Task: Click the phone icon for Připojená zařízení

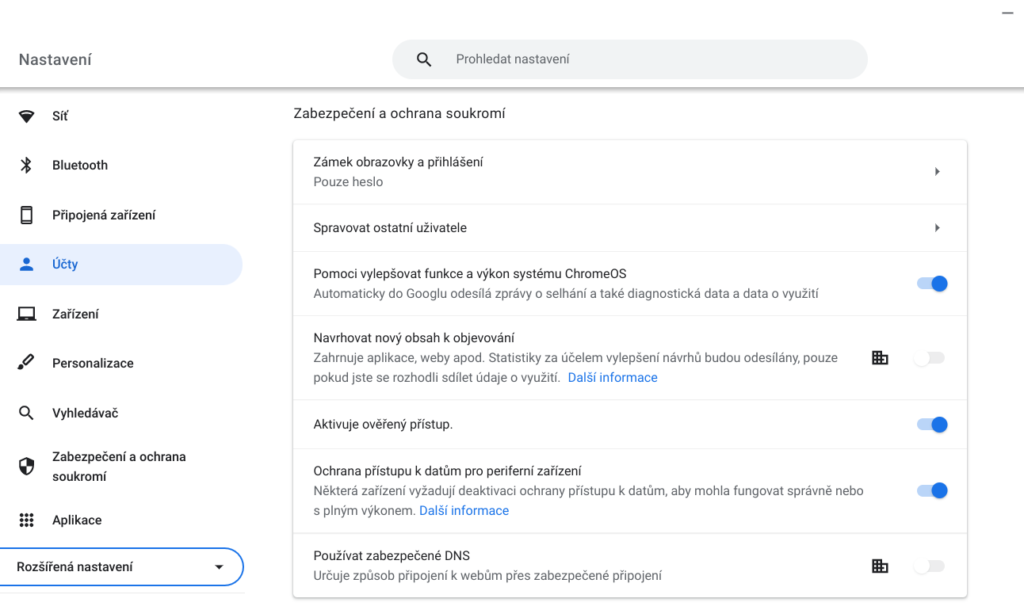Action: 27,215
